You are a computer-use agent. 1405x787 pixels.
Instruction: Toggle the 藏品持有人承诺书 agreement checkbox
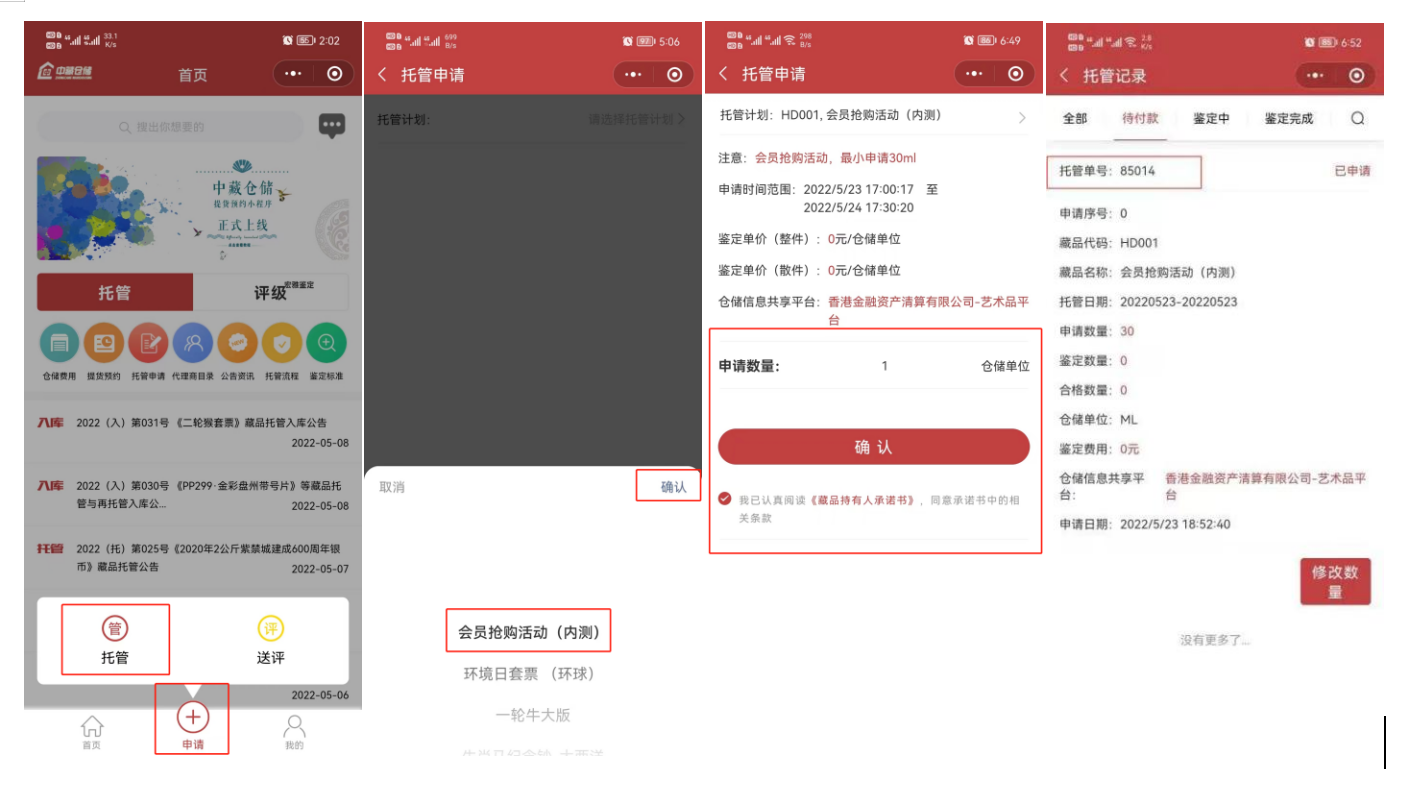[725, 499]
